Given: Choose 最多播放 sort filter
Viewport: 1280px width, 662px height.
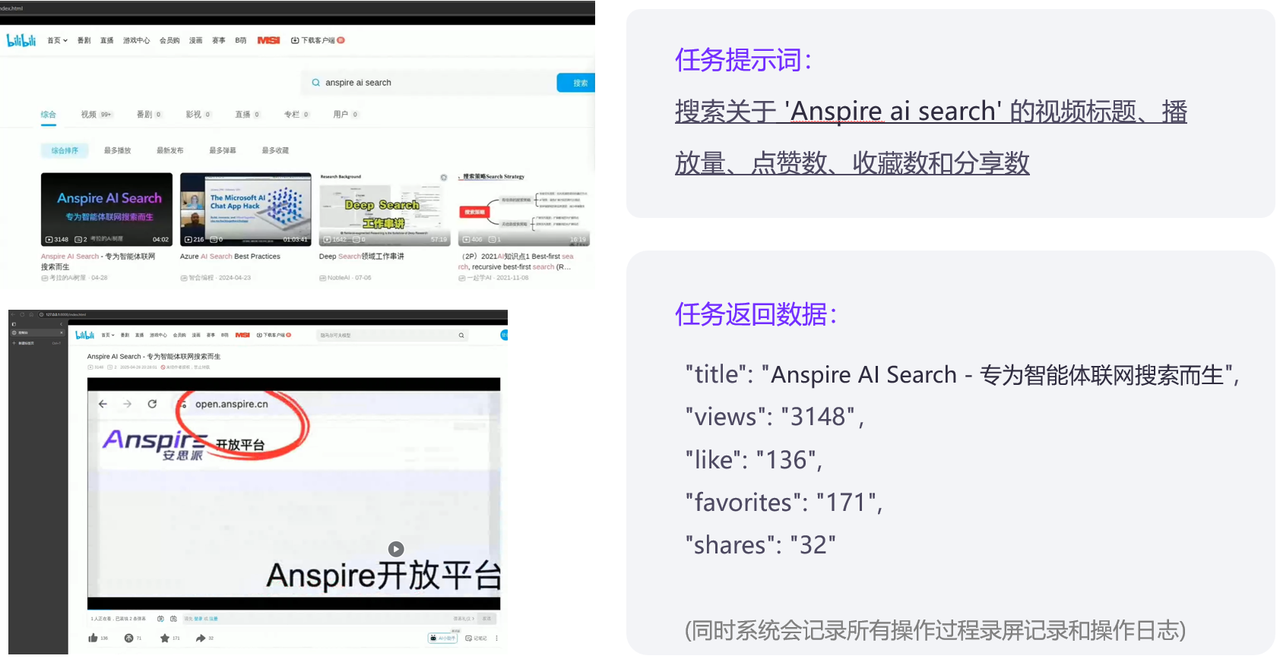Looking at the screenshot, I should (117, 150).
